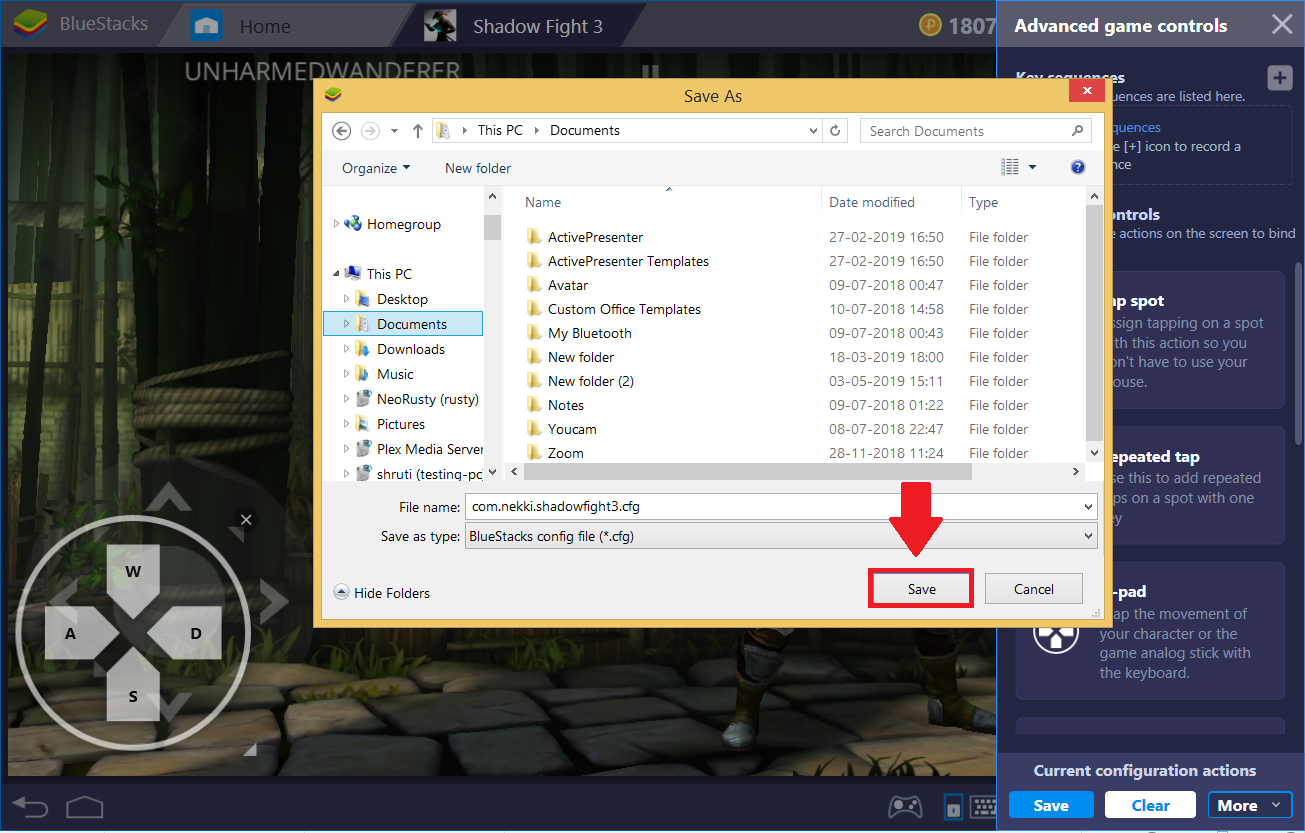Open recent locations dropdown arrow

pyautogui.click(x=394, y=131)
